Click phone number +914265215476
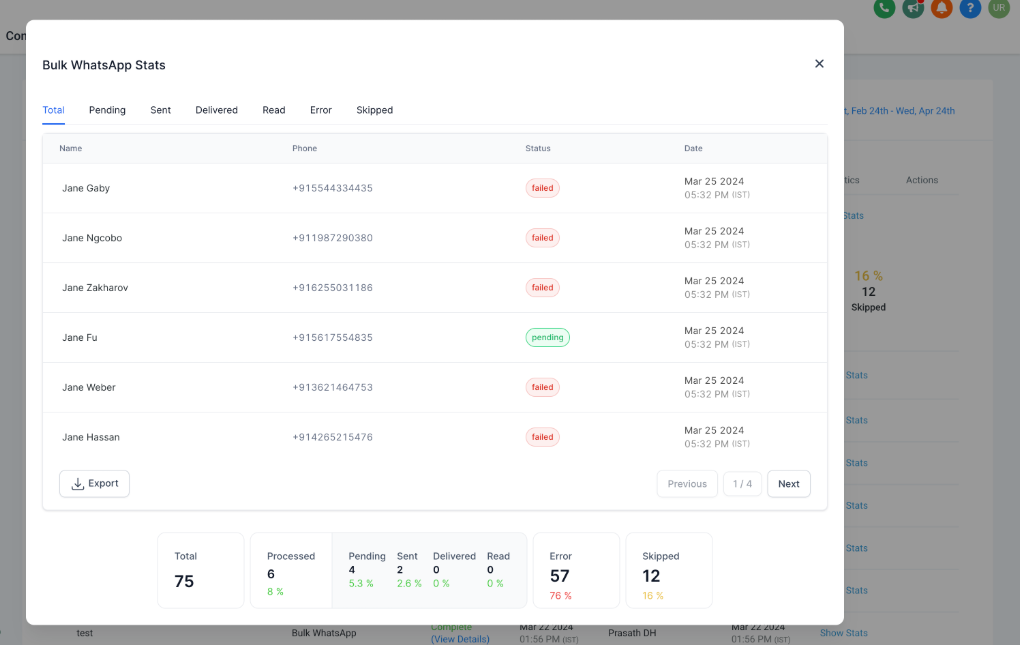 [332, 437]
